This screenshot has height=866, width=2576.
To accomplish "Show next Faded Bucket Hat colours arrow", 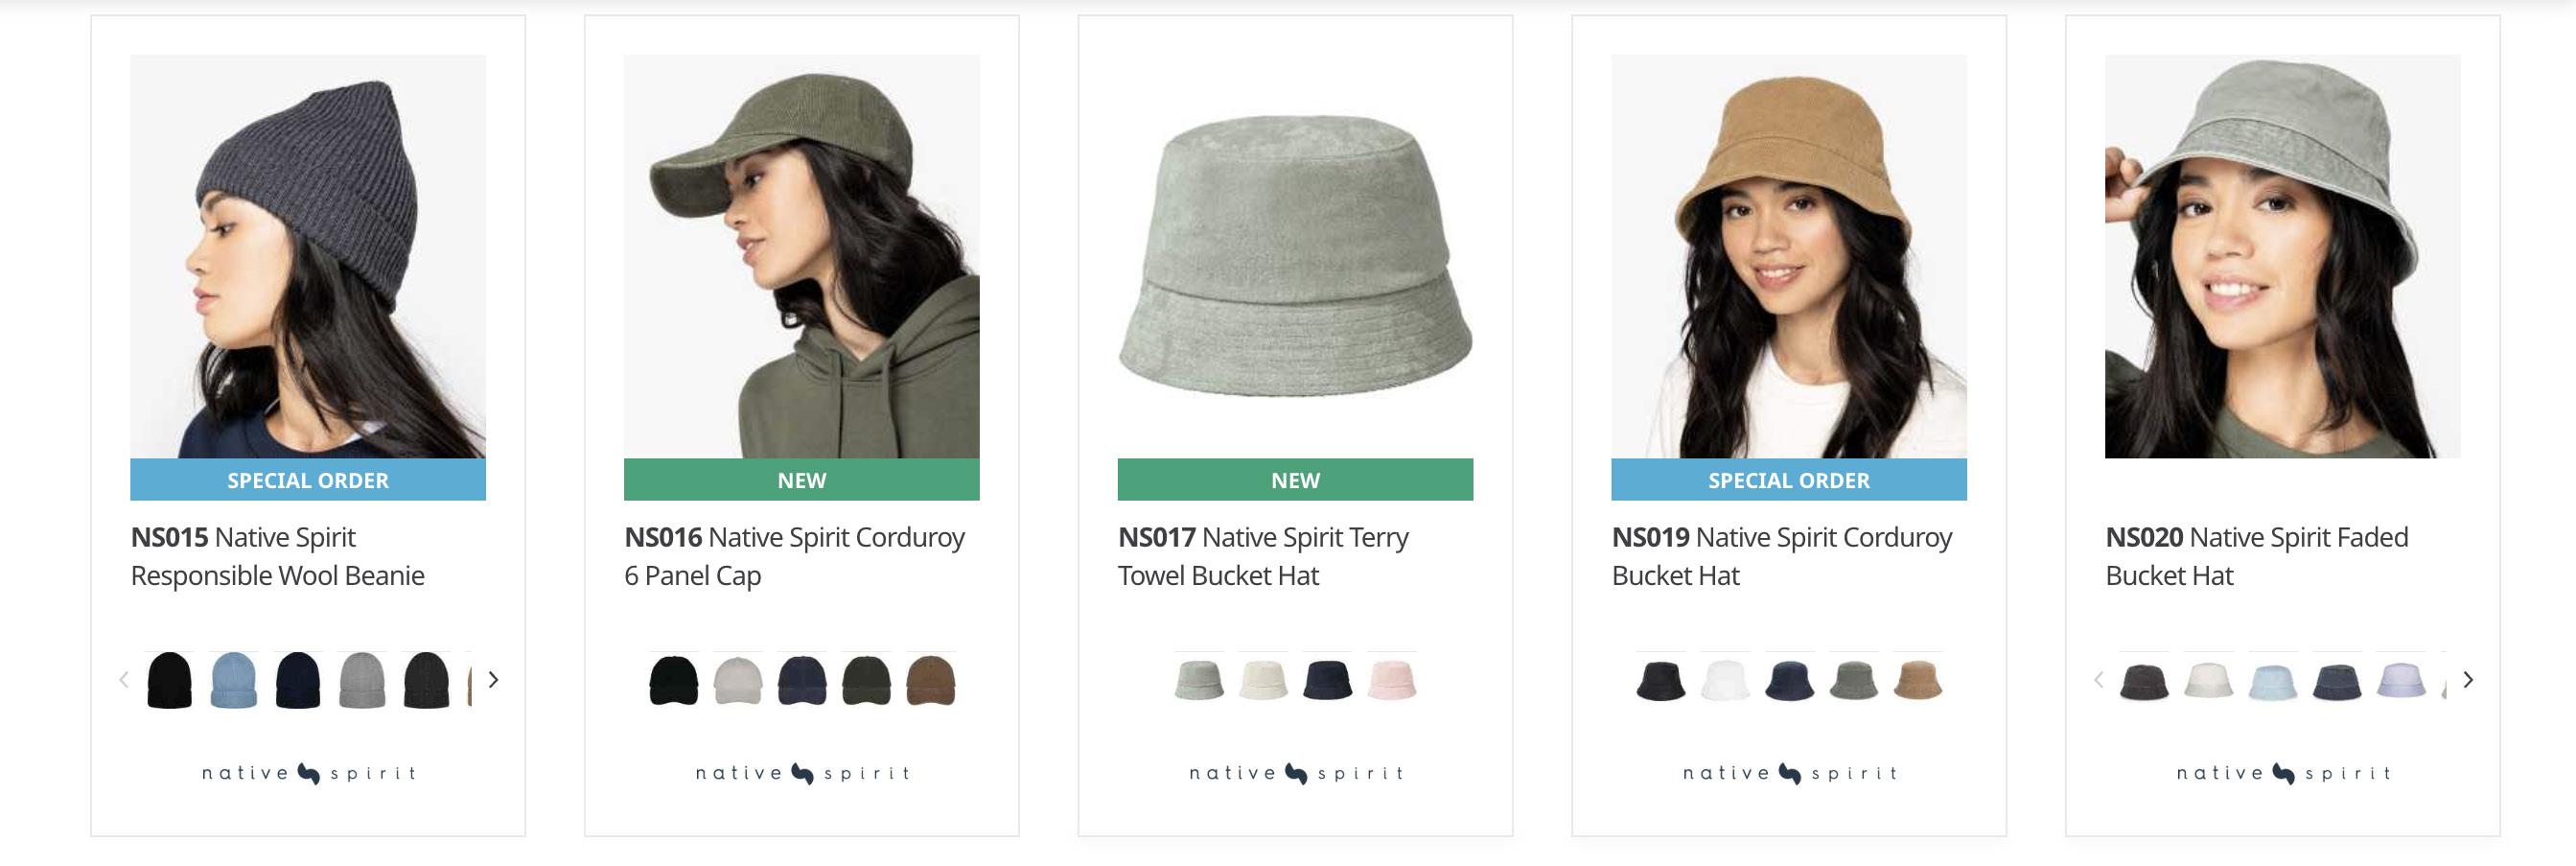I will (x=2468, y=680).
